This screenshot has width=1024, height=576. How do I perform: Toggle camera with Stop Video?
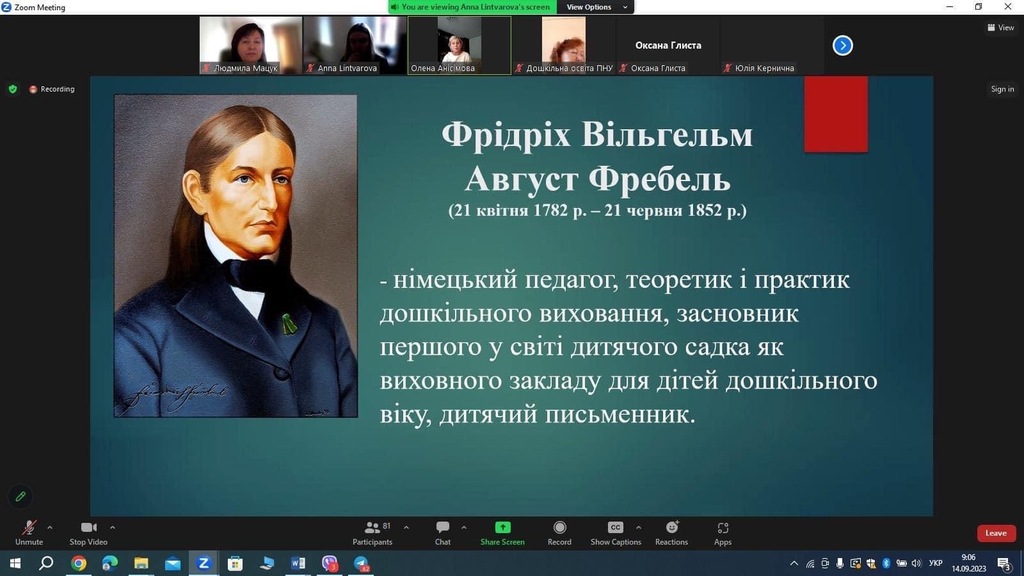[x=88, y=531]
